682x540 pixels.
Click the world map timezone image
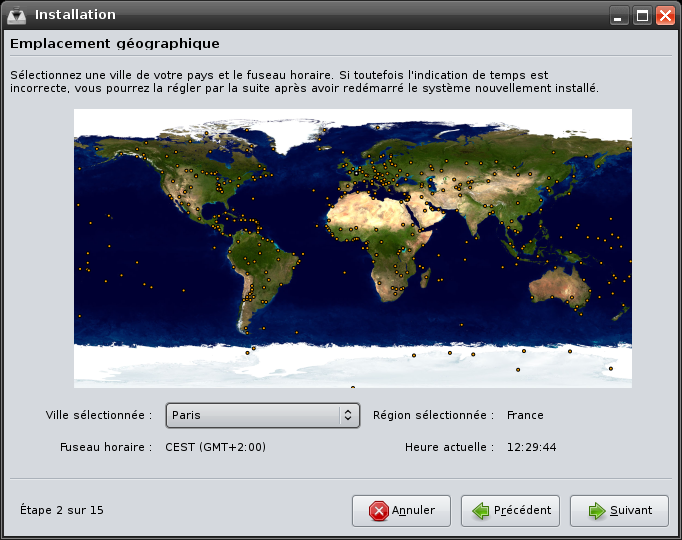(x=353, y=248)
